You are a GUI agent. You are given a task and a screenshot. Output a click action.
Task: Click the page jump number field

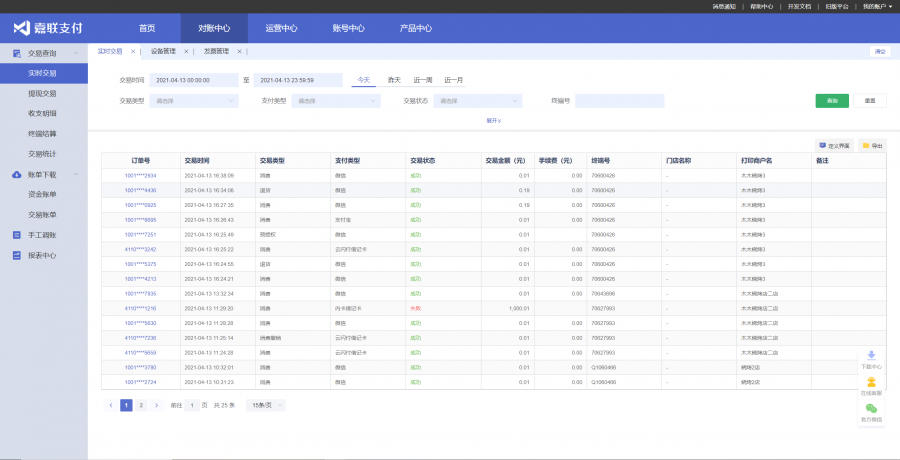click(192, 405)
